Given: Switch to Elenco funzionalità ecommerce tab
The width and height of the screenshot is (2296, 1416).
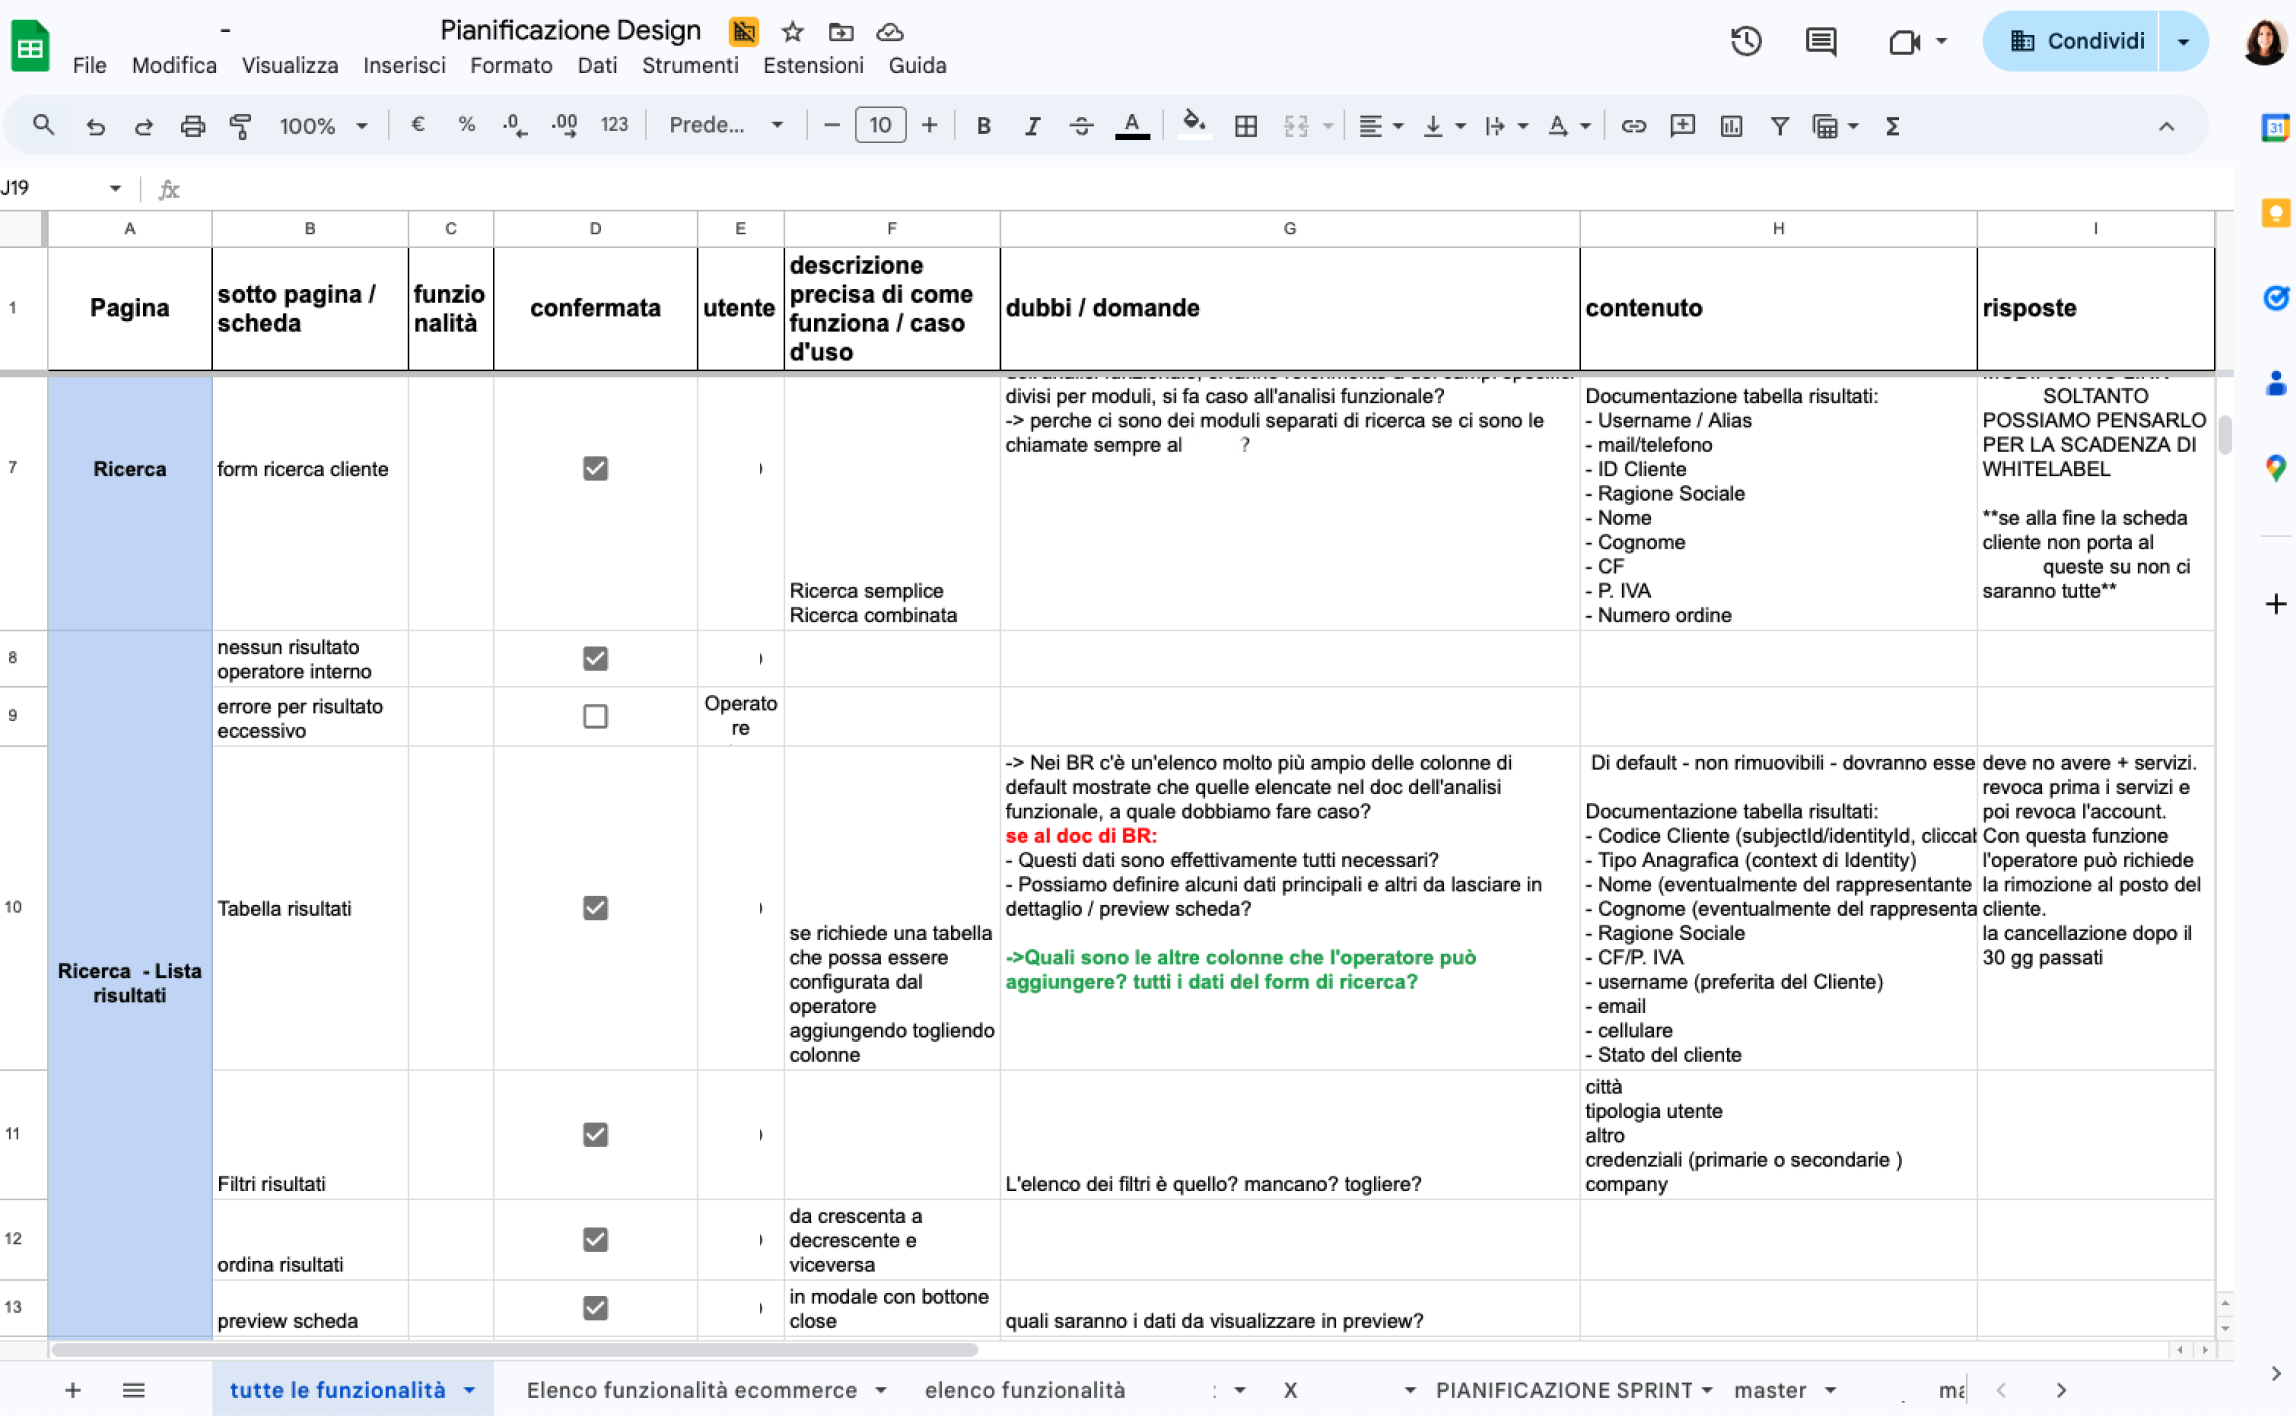Looking at the screenshot, I should pyautogui.click(x=691, y=1390).
